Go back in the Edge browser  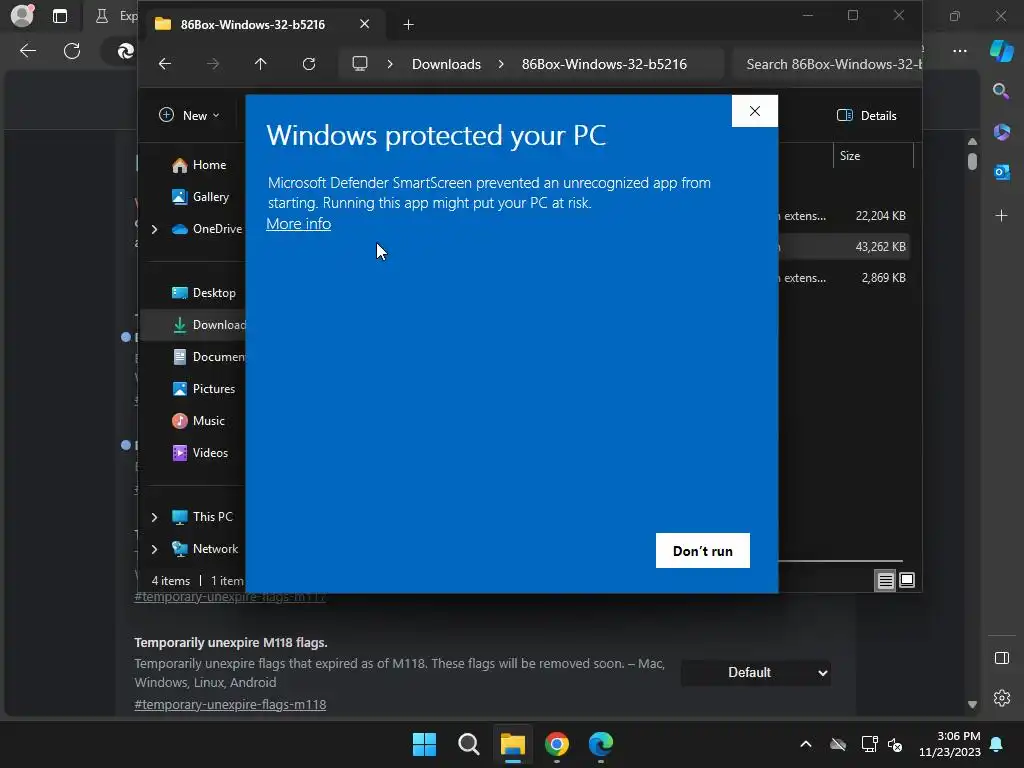pos(27,51)
